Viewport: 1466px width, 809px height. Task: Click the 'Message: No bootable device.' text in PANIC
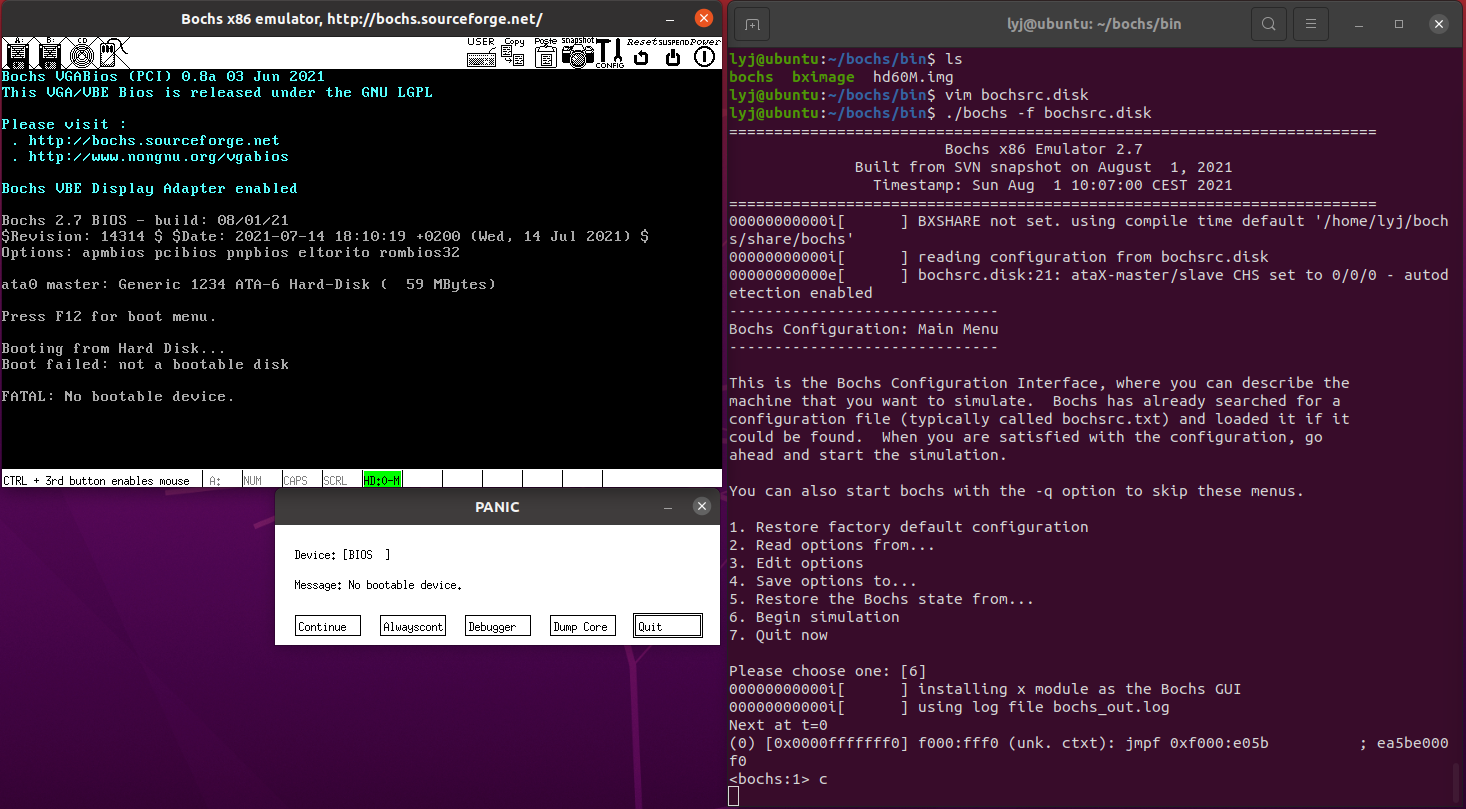pos(378,585)
